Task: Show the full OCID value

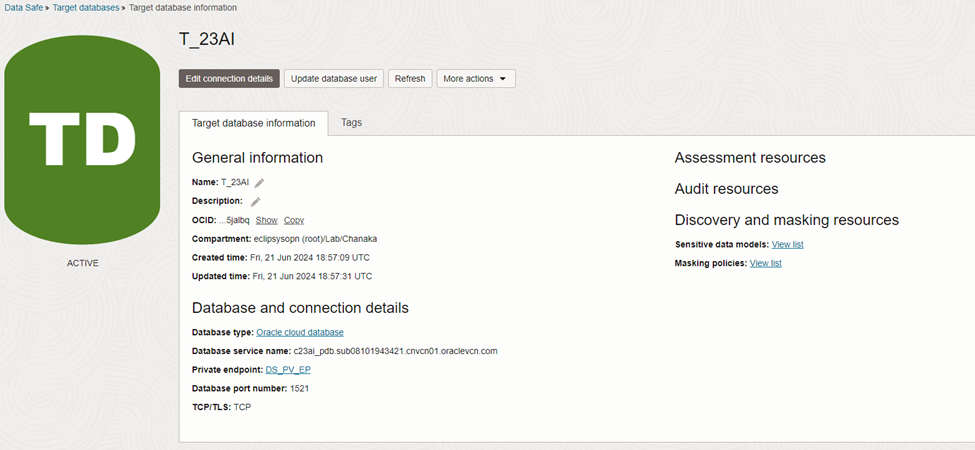Action: (x=266, y=220)
